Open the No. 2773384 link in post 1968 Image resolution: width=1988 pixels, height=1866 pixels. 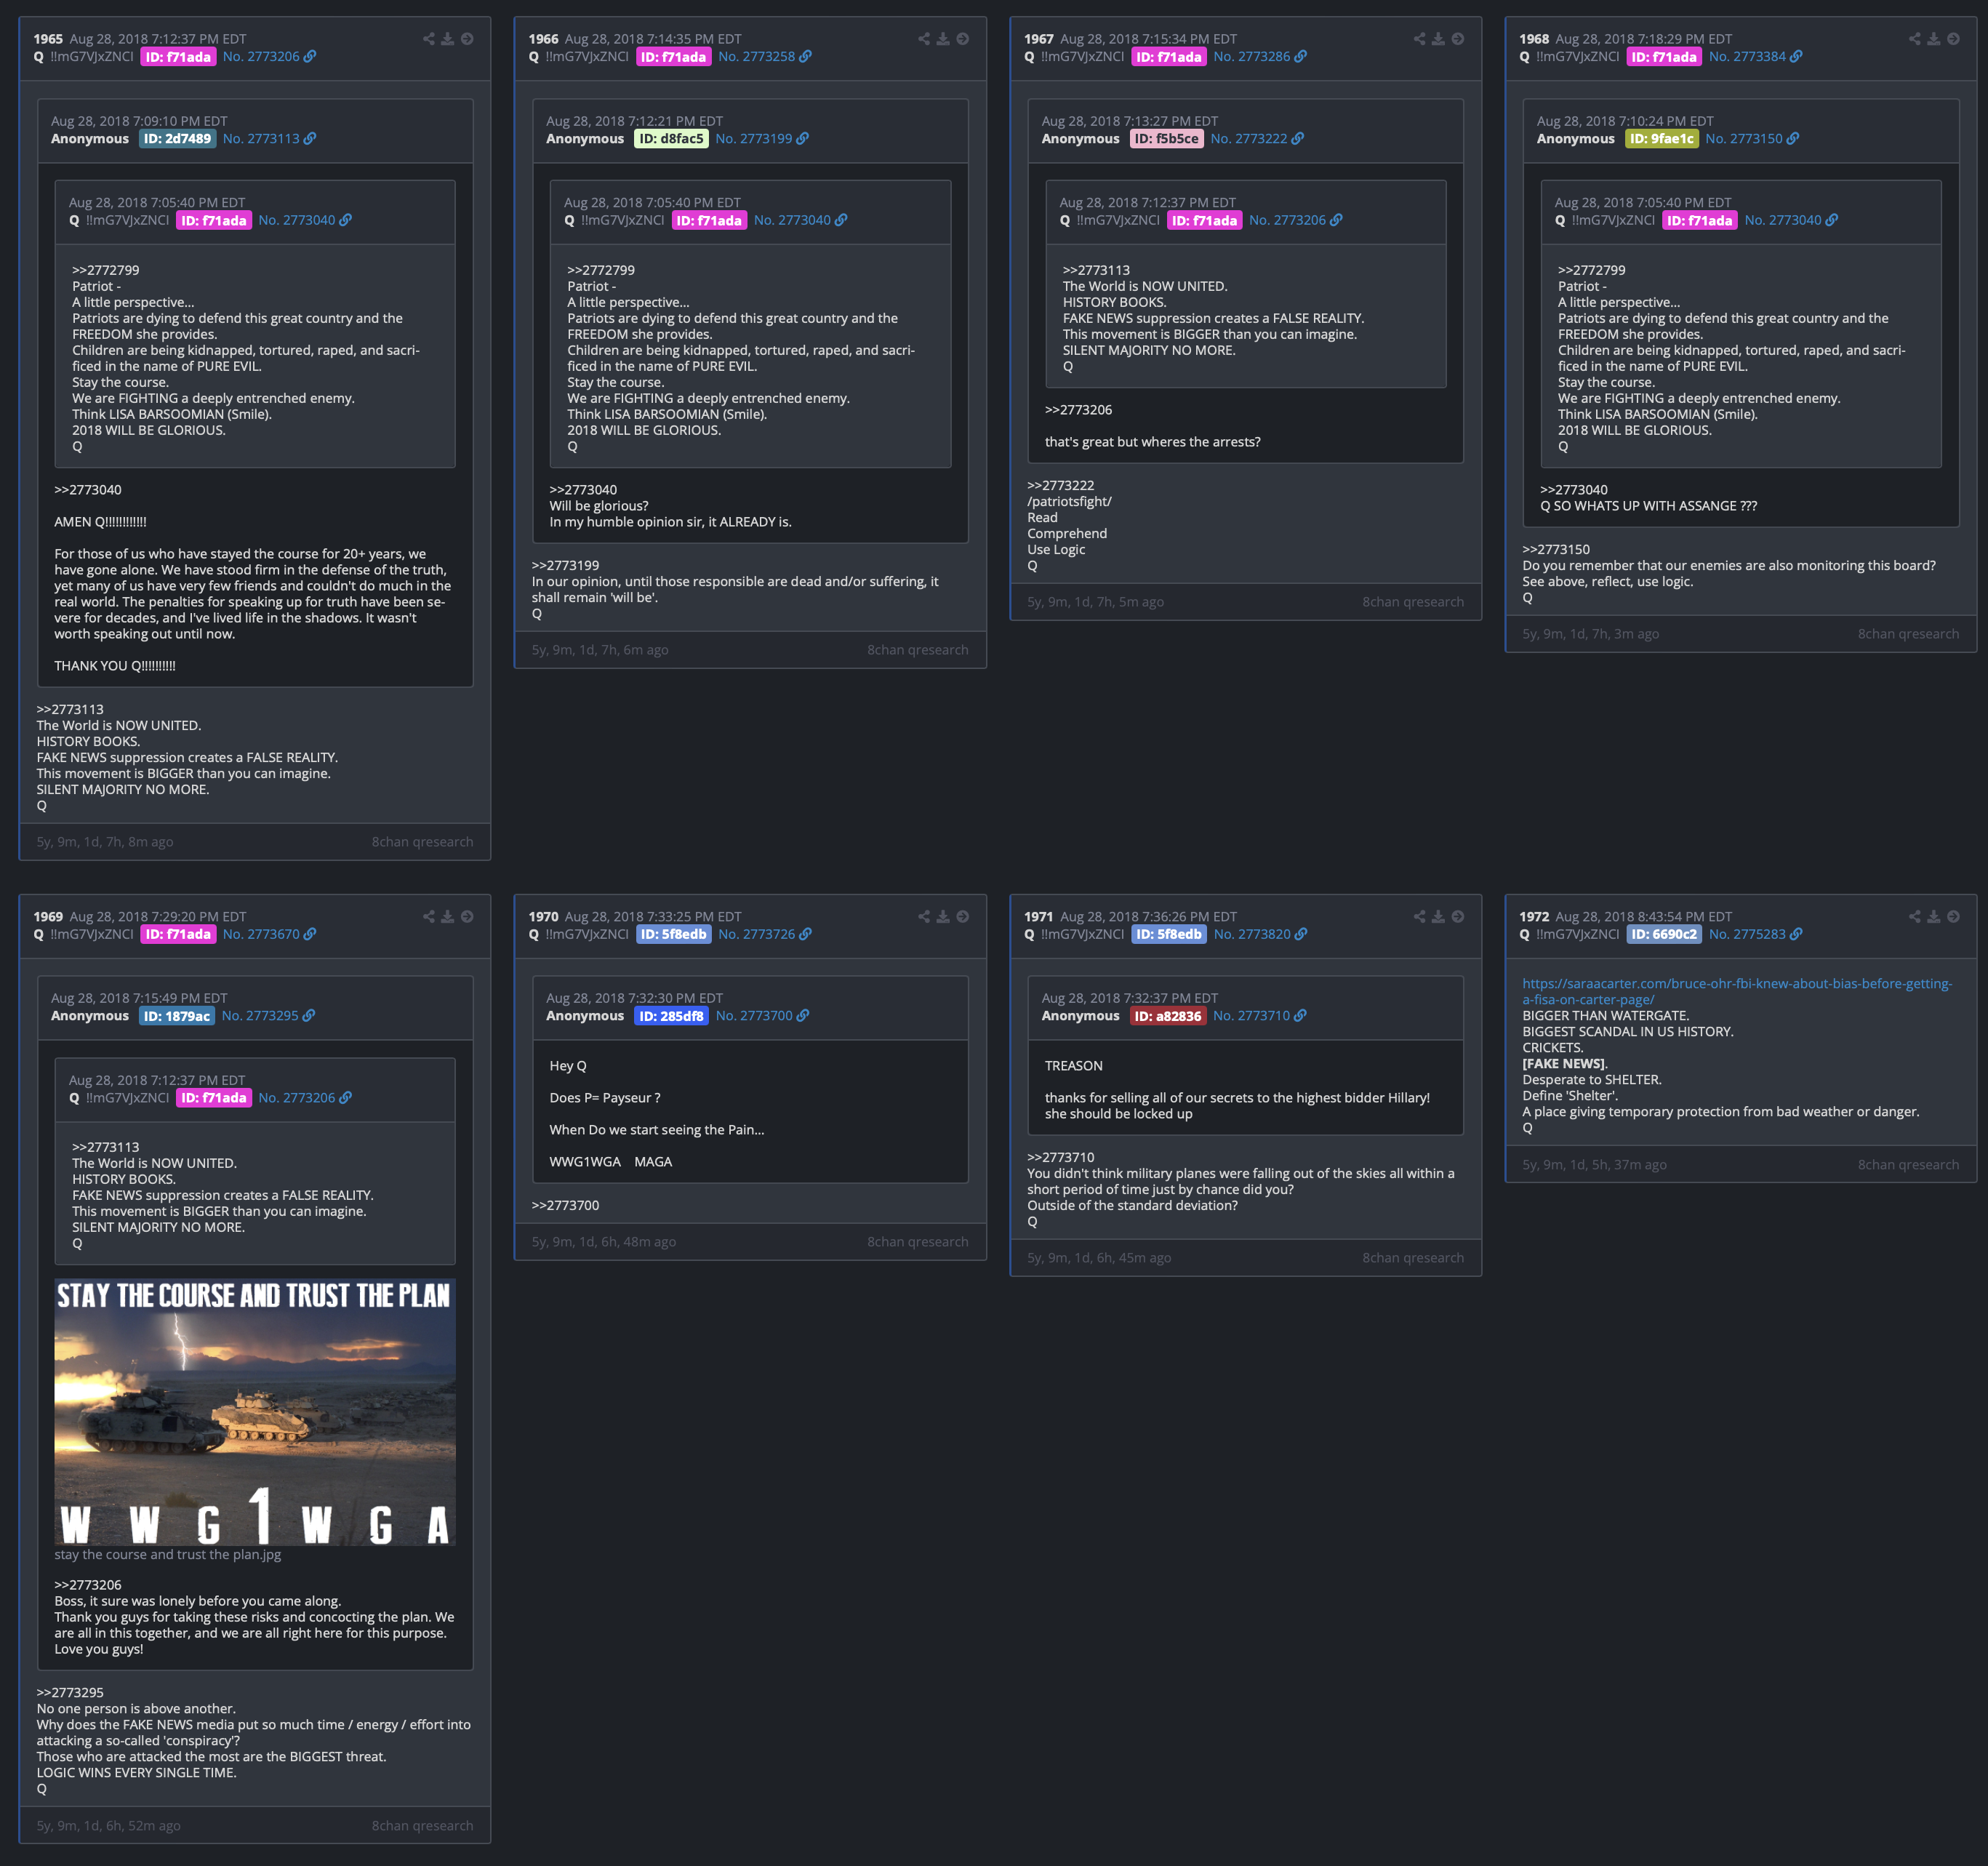coord(1756,57)
